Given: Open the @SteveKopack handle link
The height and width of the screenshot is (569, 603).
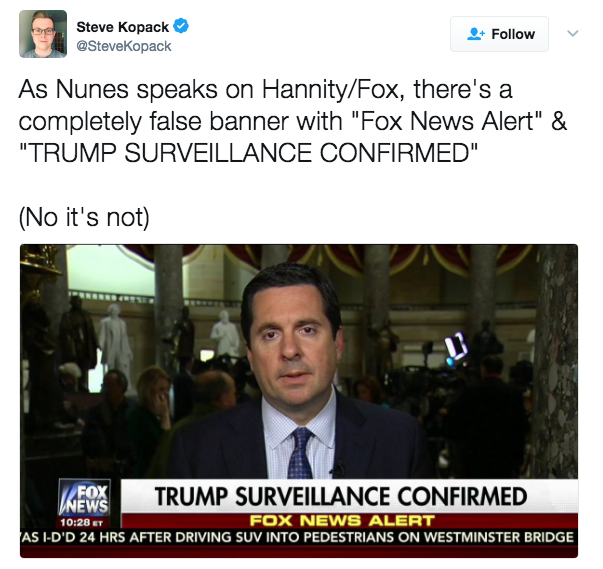Looking at the screenshot, I should coord(124,46).
